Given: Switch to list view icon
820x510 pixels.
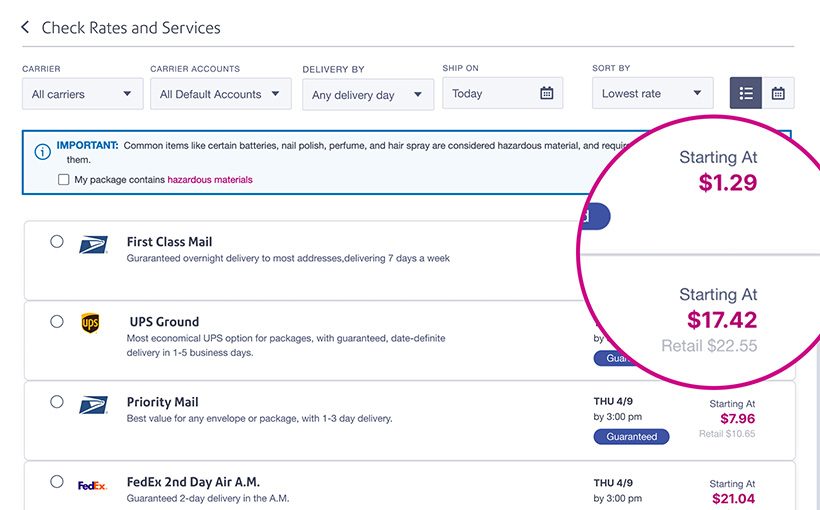Looking at the screenshot, I should (x=746, y=94).
